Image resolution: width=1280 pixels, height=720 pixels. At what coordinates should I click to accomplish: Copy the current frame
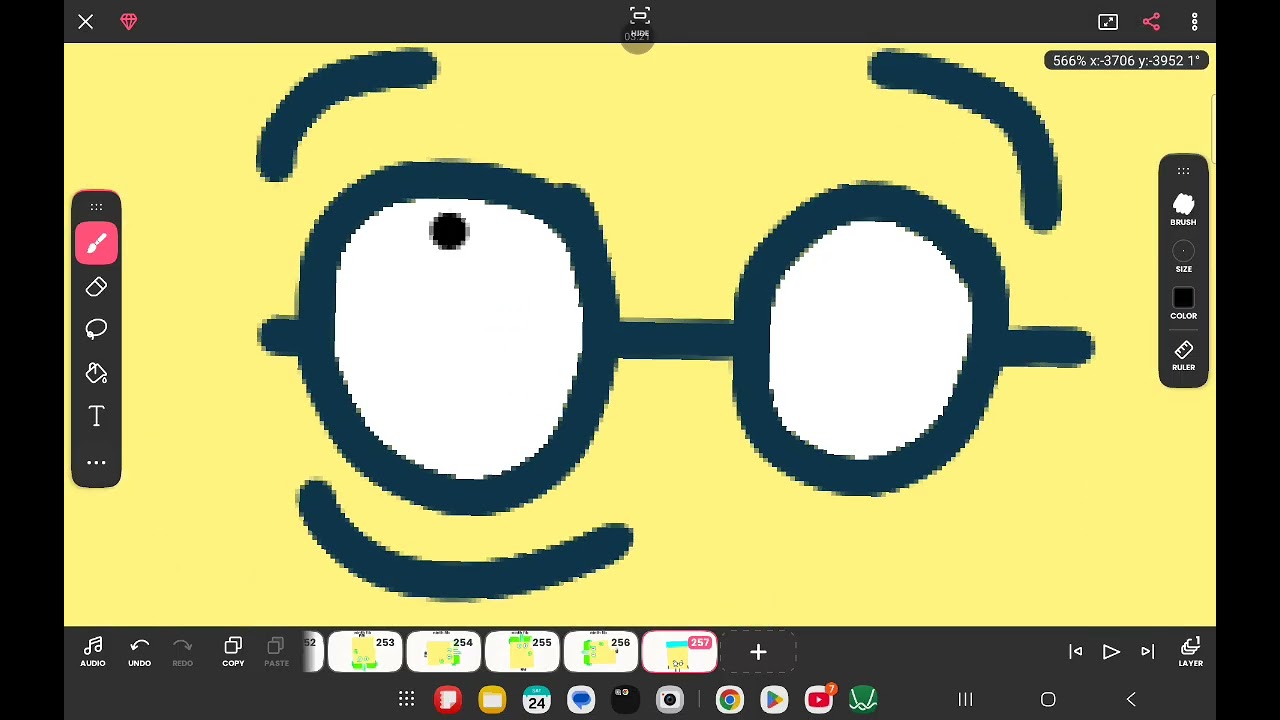click(x=233, y=652)
